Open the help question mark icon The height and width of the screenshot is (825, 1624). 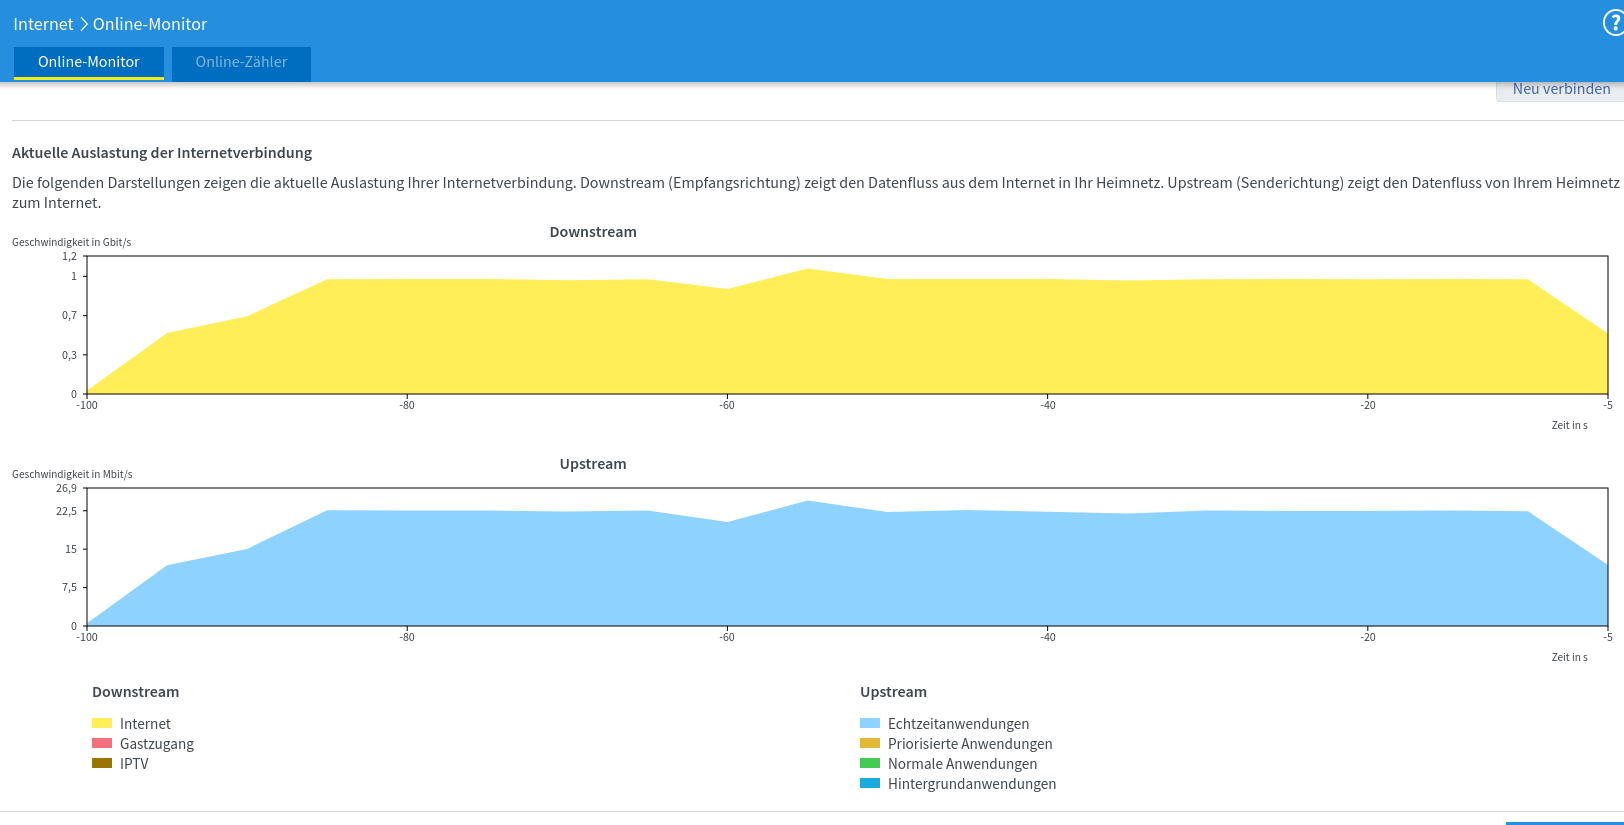pos(1613,23)
